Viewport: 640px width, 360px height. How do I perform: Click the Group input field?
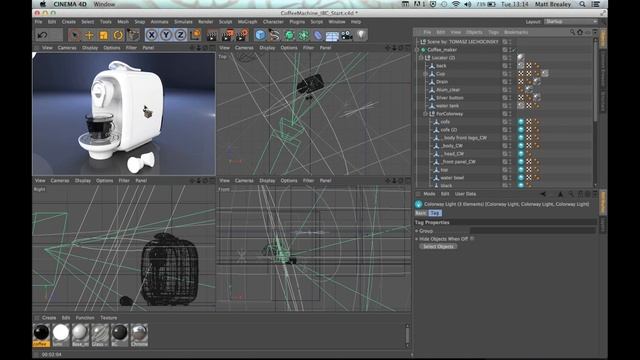(x=533, y=231)
